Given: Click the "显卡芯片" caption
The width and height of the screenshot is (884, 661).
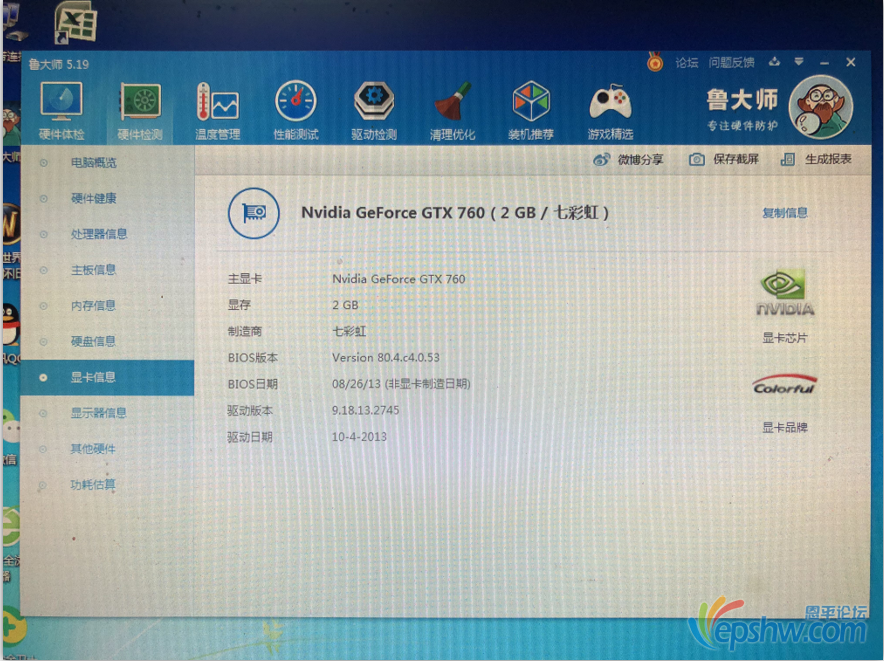Looking at the screenshot, I should click(785, 338).
